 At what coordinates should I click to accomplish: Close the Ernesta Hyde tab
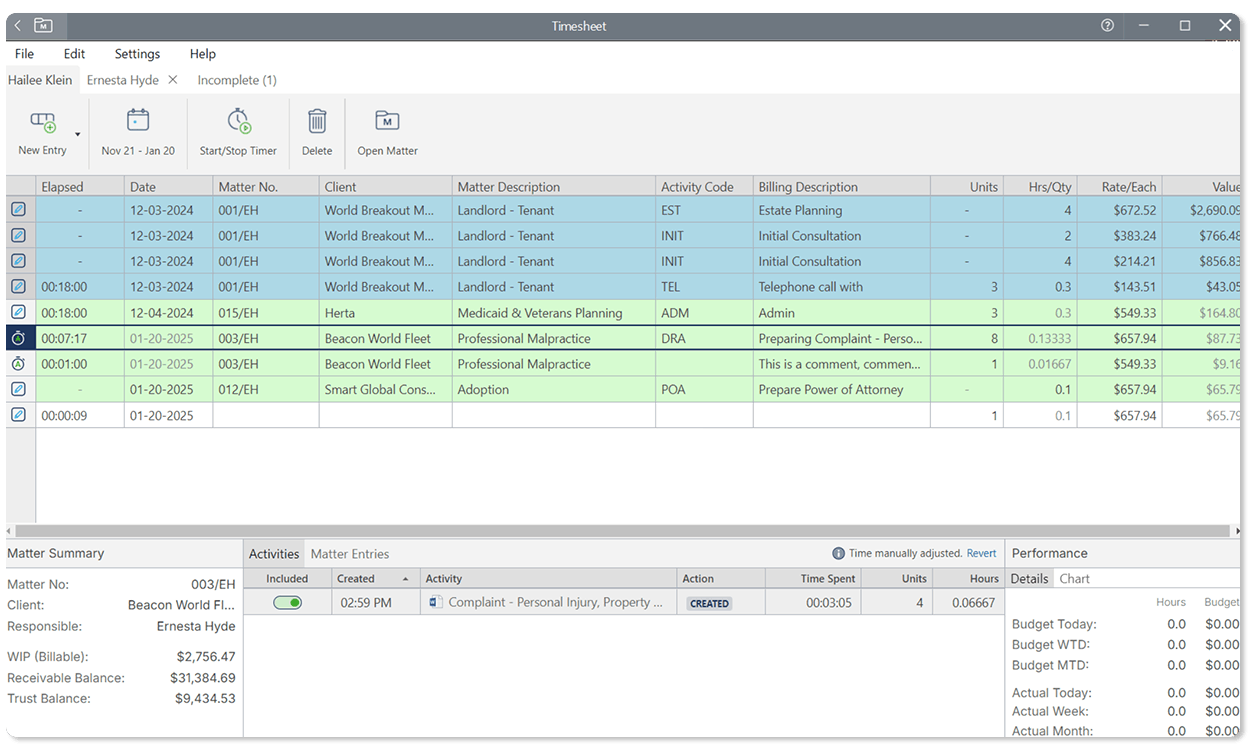point(172,80)
